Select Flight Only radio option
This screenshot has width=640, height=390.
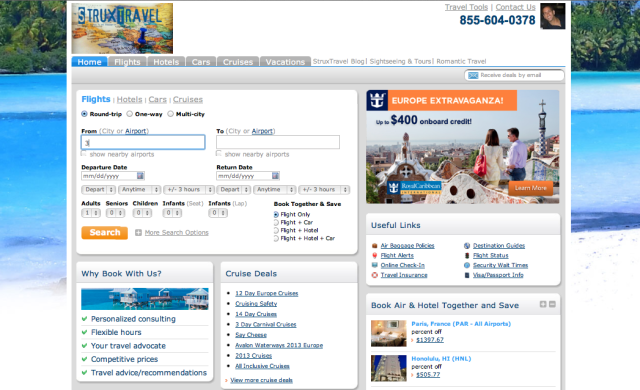[276, 215]
